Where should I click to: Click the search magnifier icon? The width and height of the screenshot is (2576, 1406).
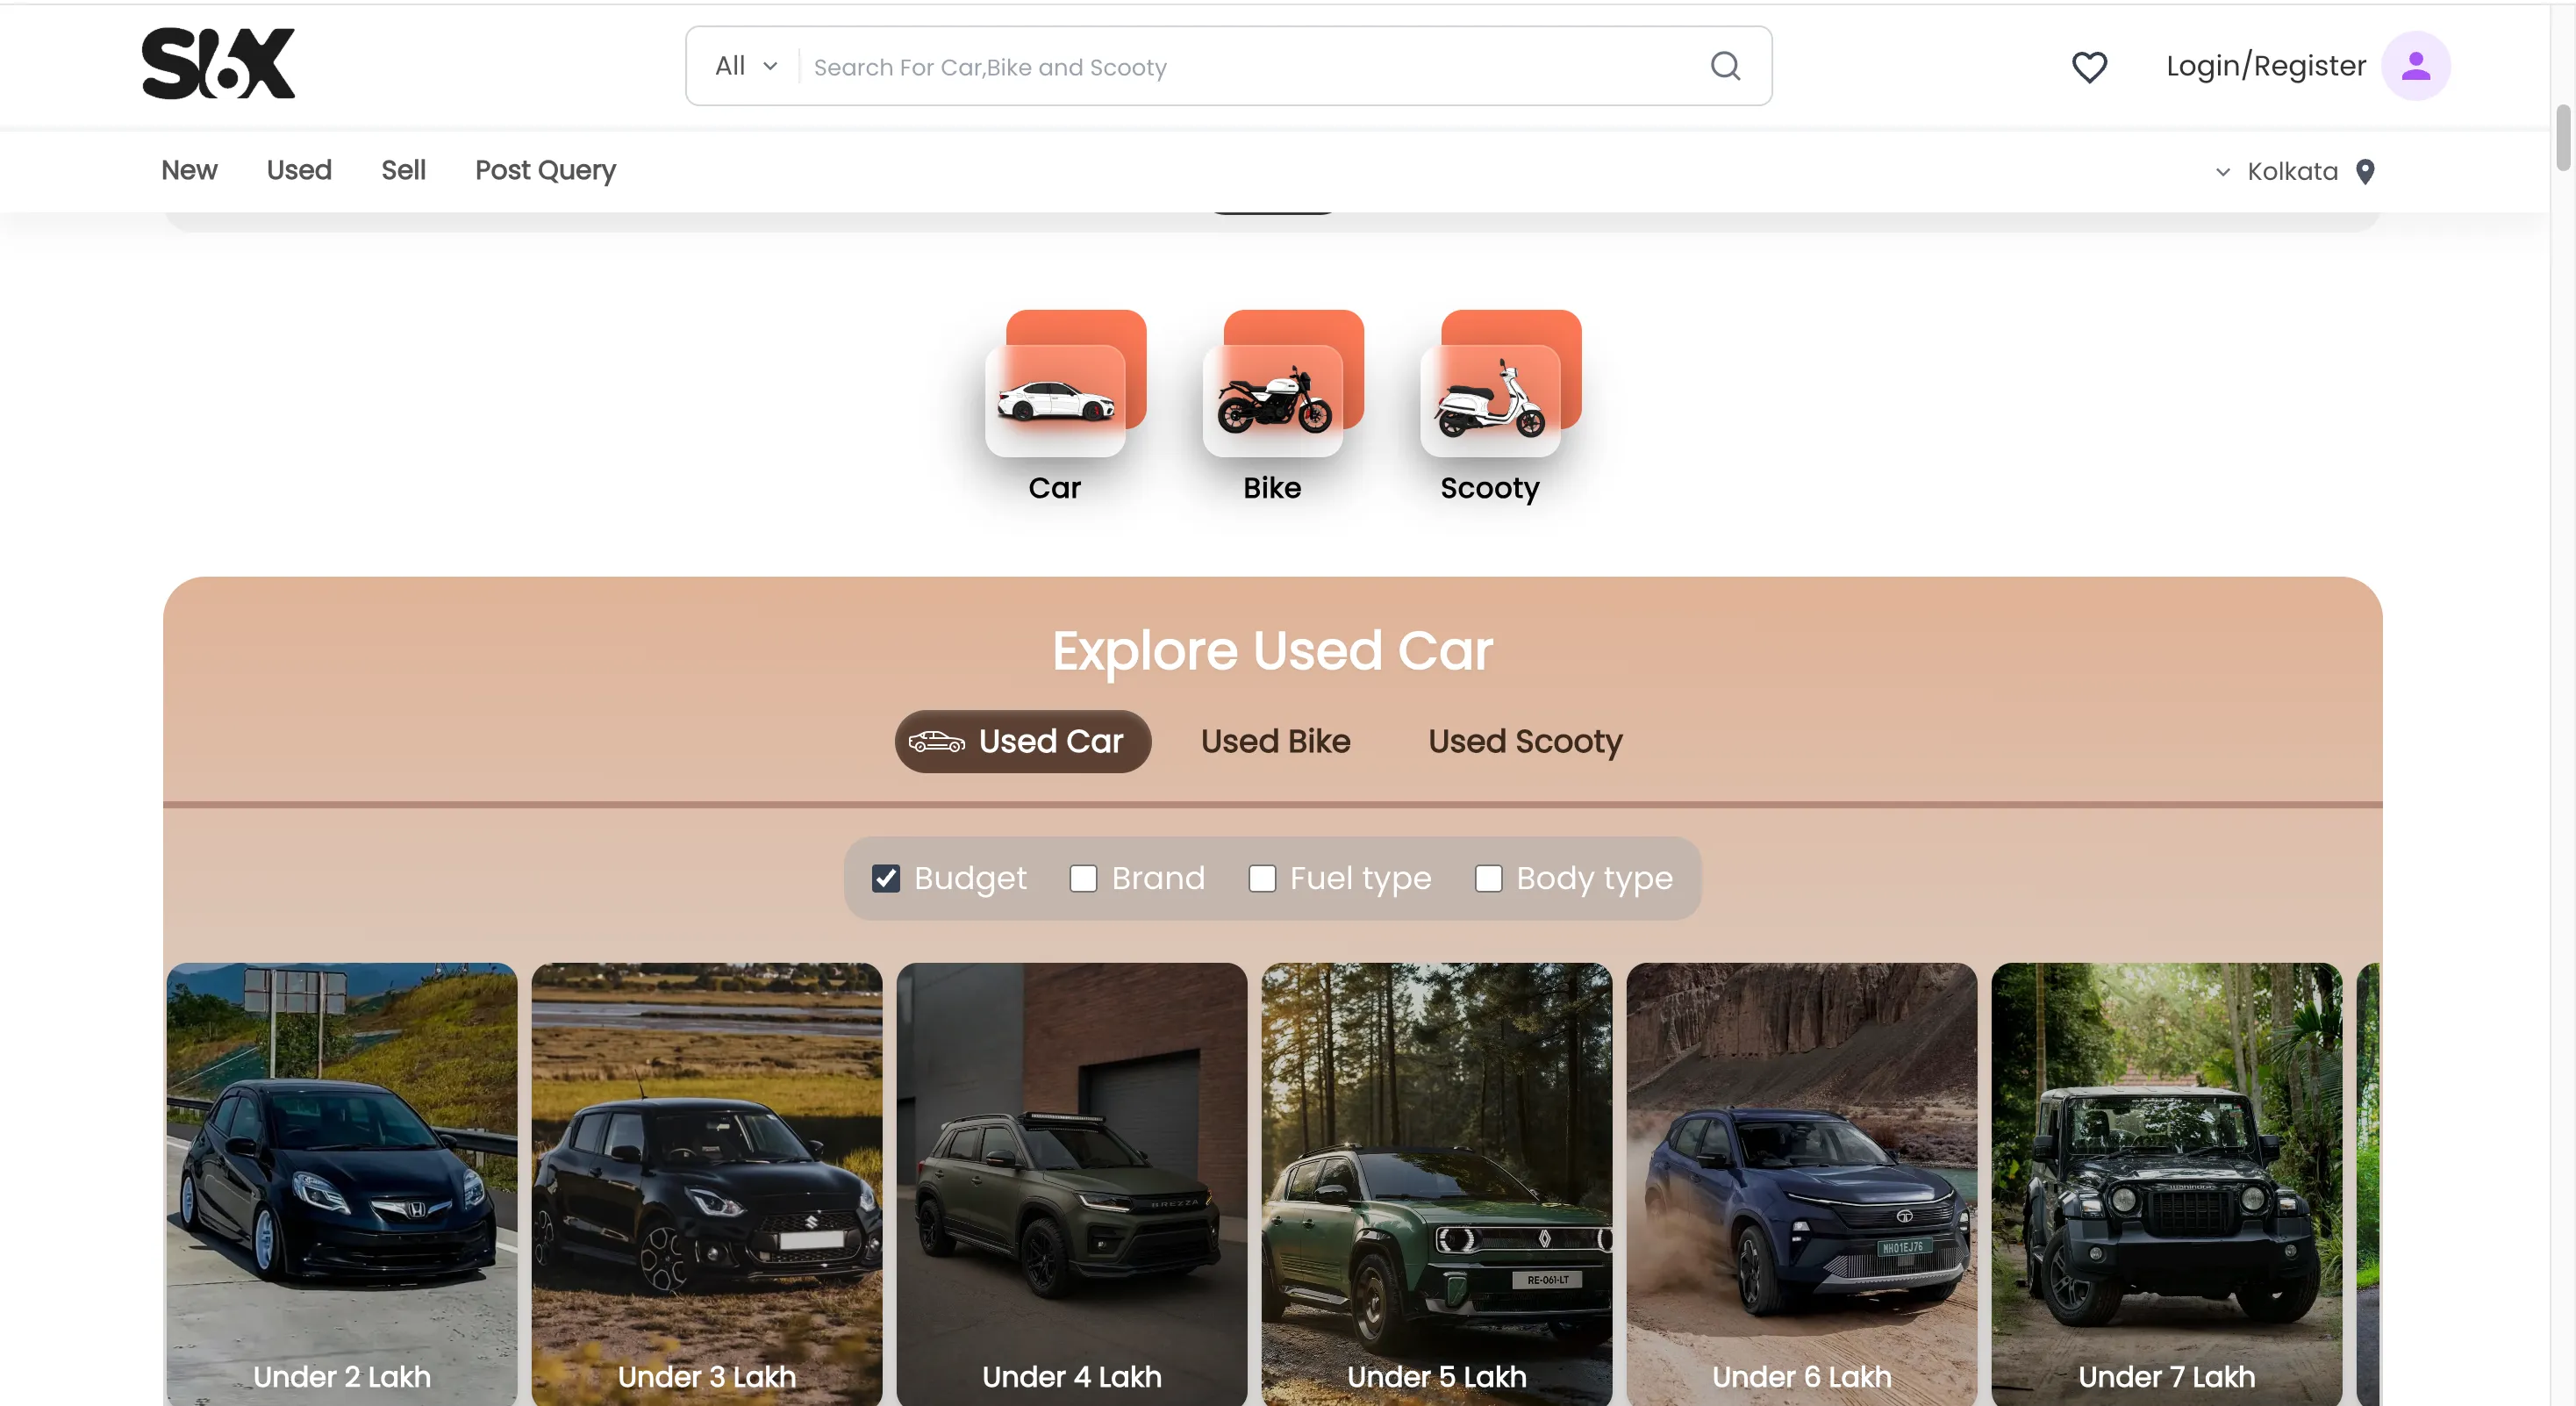click(x=1725, y=66)
